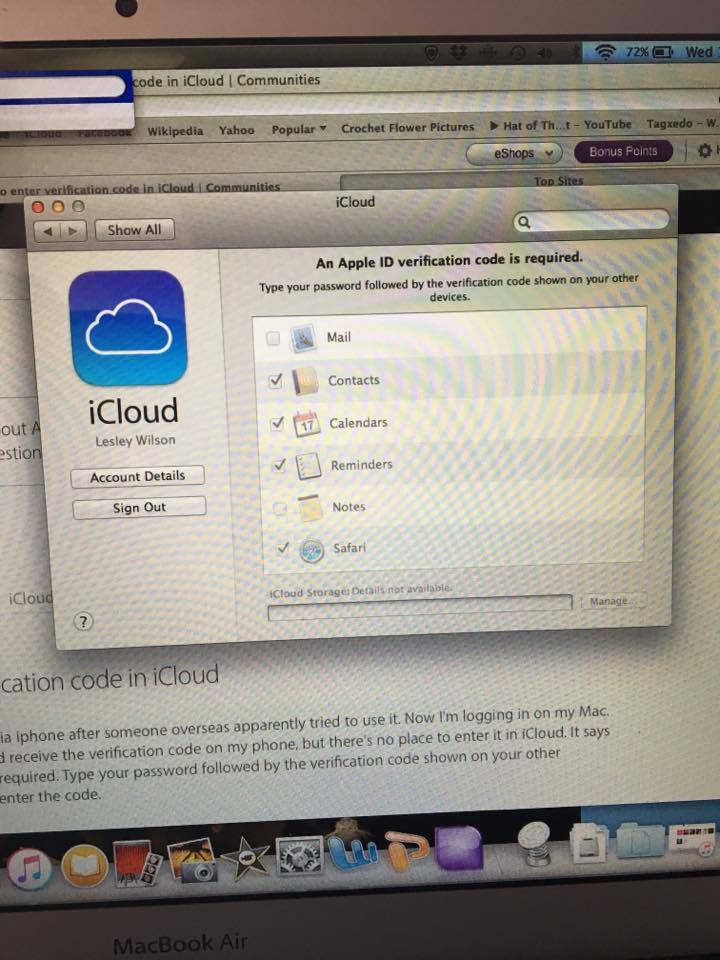Open the documents stack in the Dock
The image size is (720, 960).
(588, 842)
